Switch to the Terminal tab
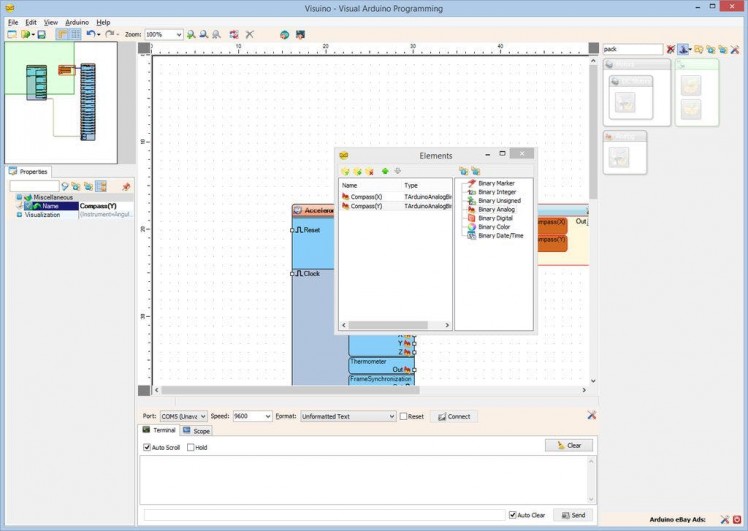 tap(159, 430)
